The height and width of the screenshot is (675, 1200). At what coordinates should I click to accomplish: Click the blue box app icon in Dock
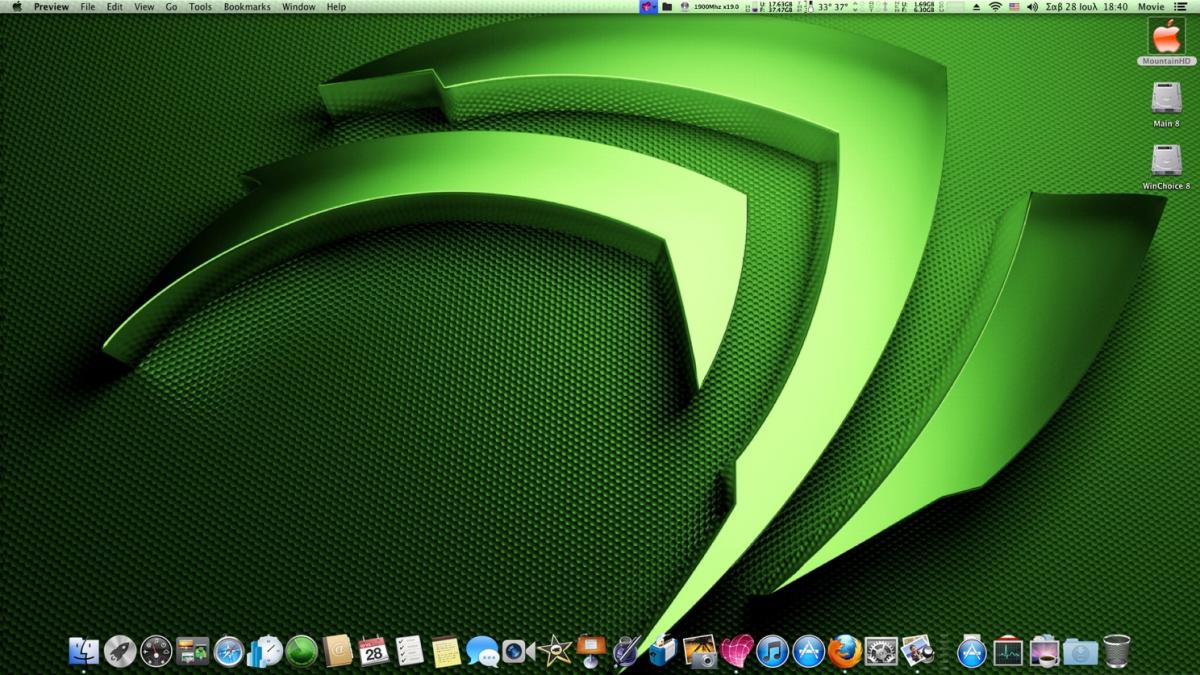click(664, 651)
